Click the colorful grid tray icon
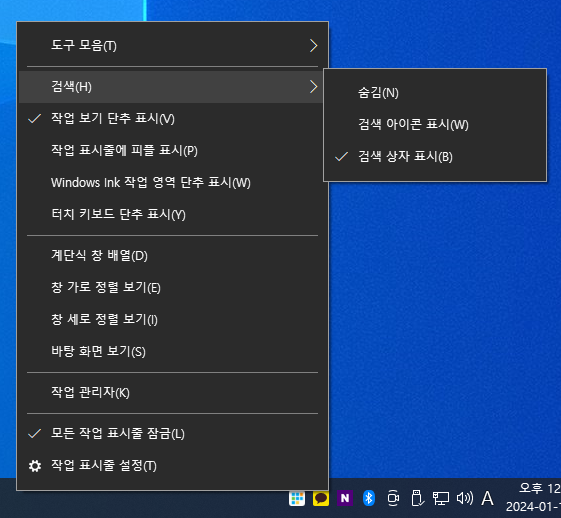This screenshot has height=518, width=561. click(297, 498)
